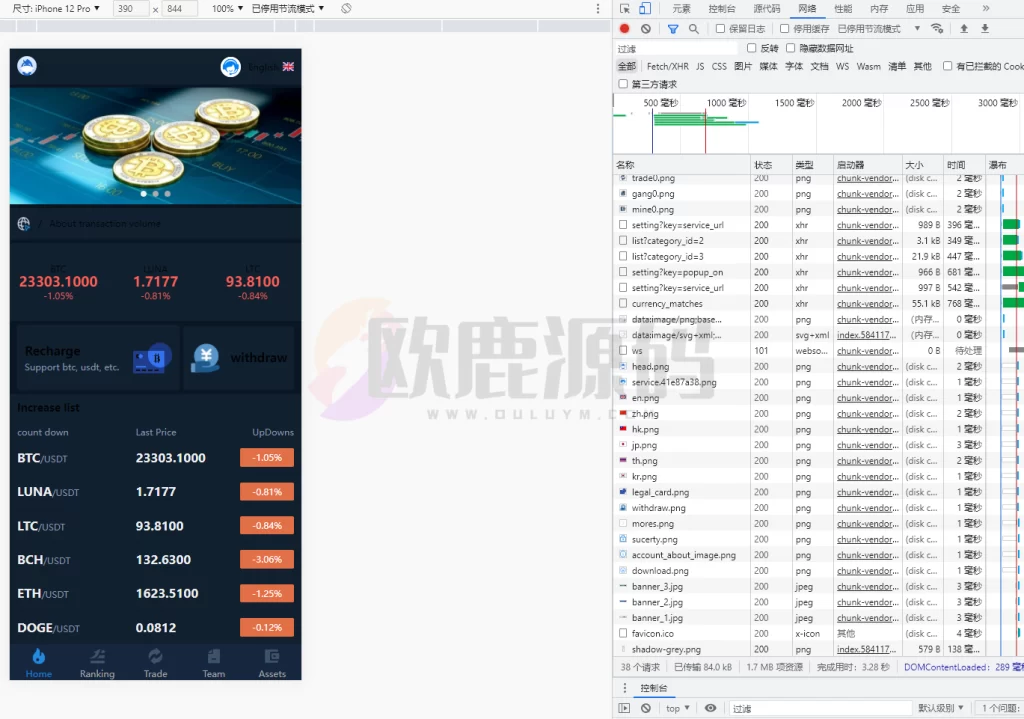This screenshot has width=1024, height=719.
Task: Clear the network requests list
Action: point(646,26)
